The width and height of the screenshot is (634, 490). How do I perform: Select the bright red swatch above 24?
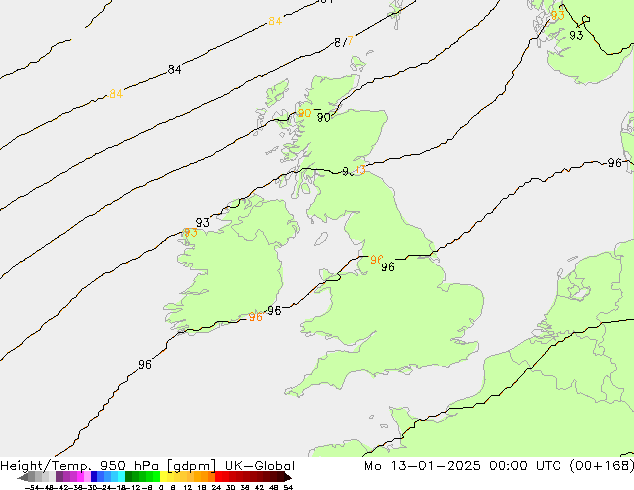[x=218, y=477]
